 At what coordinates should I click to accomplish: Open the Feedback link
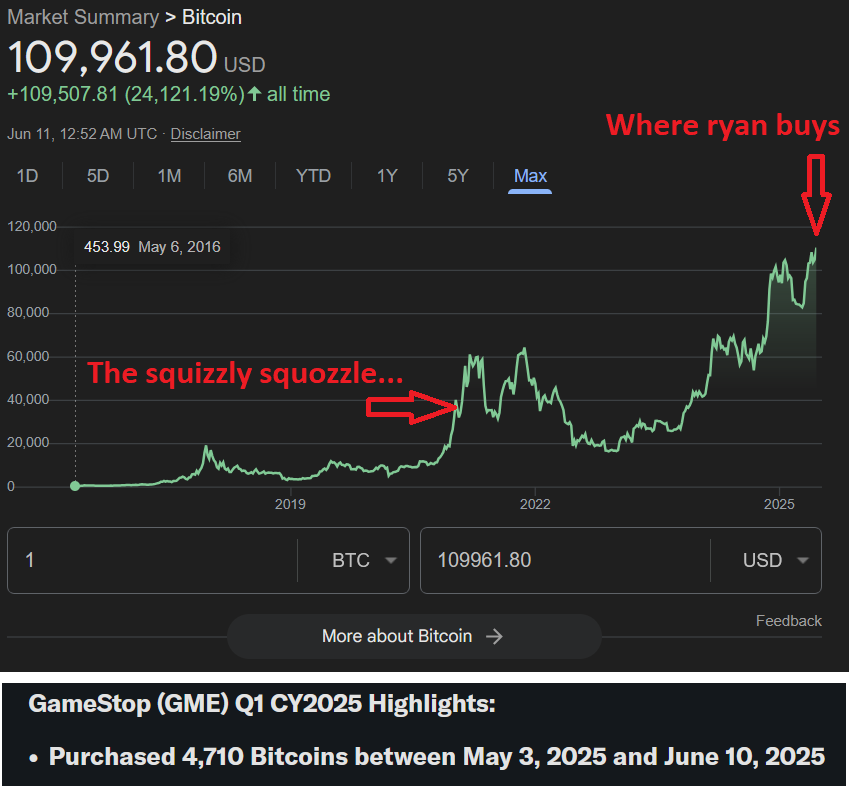(x=788, y=620)
